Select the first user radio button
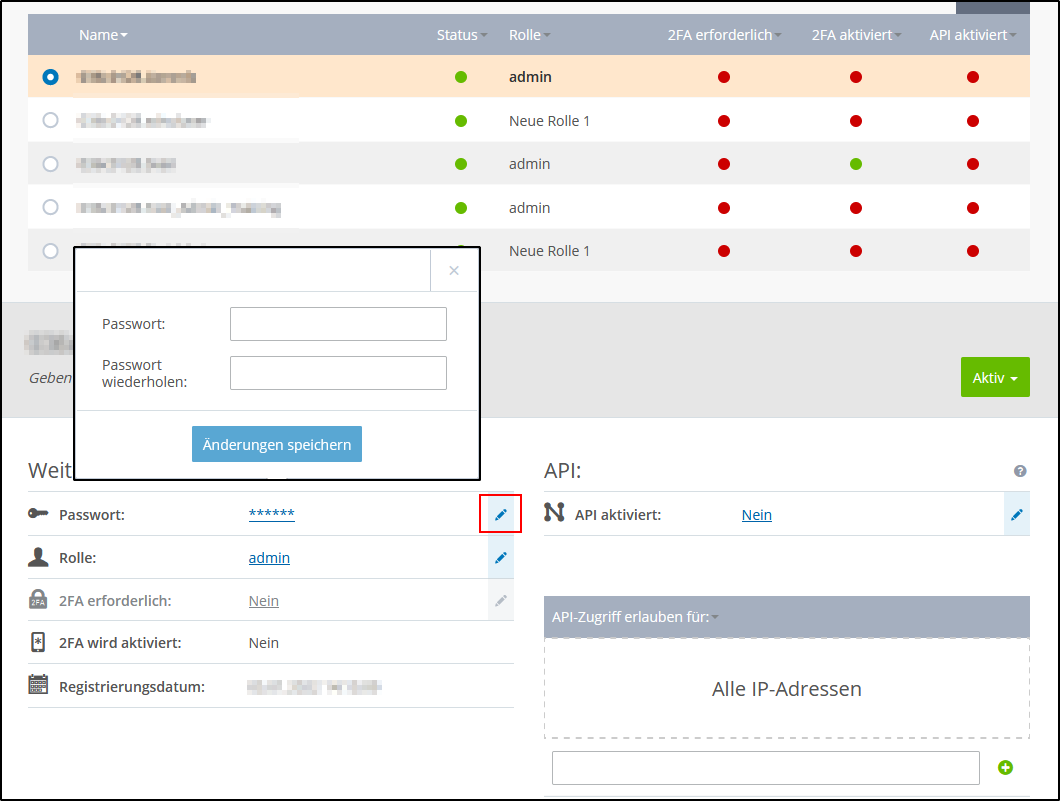1060x801 pixels. coord(51,77)
